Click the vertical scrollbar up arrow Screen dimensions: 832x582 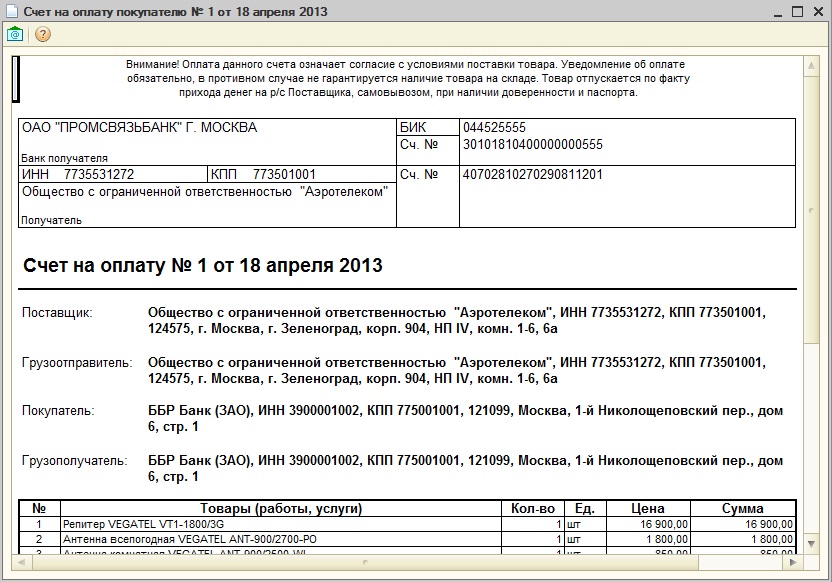[811, 66]
